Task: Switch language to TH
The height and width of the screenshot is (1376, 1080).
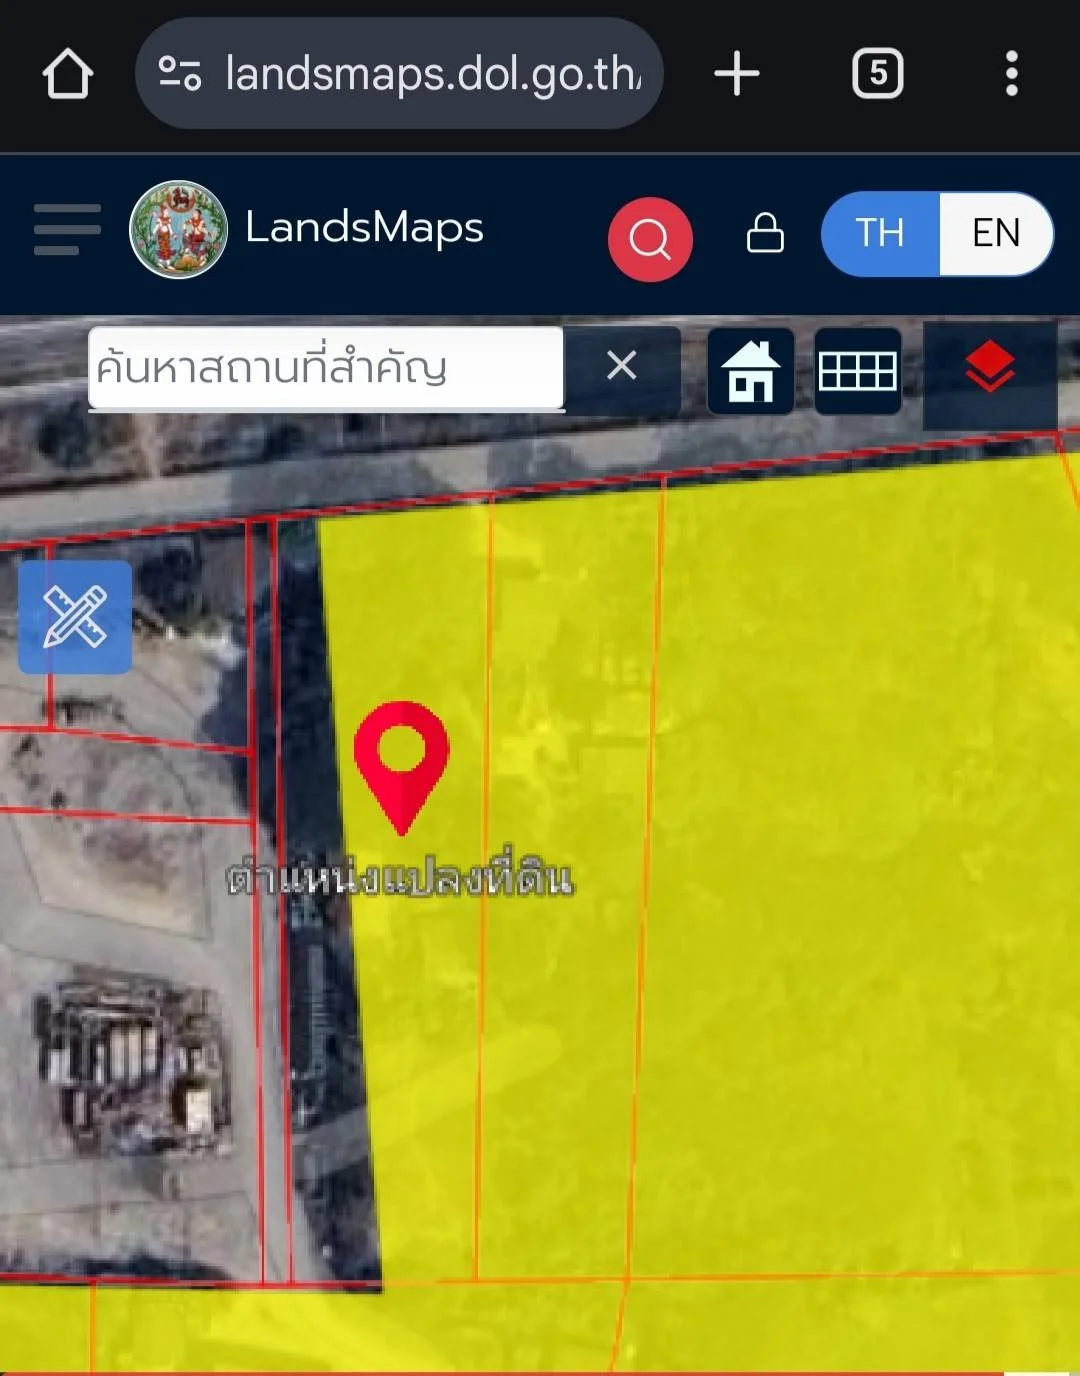Action: [880, 233]
